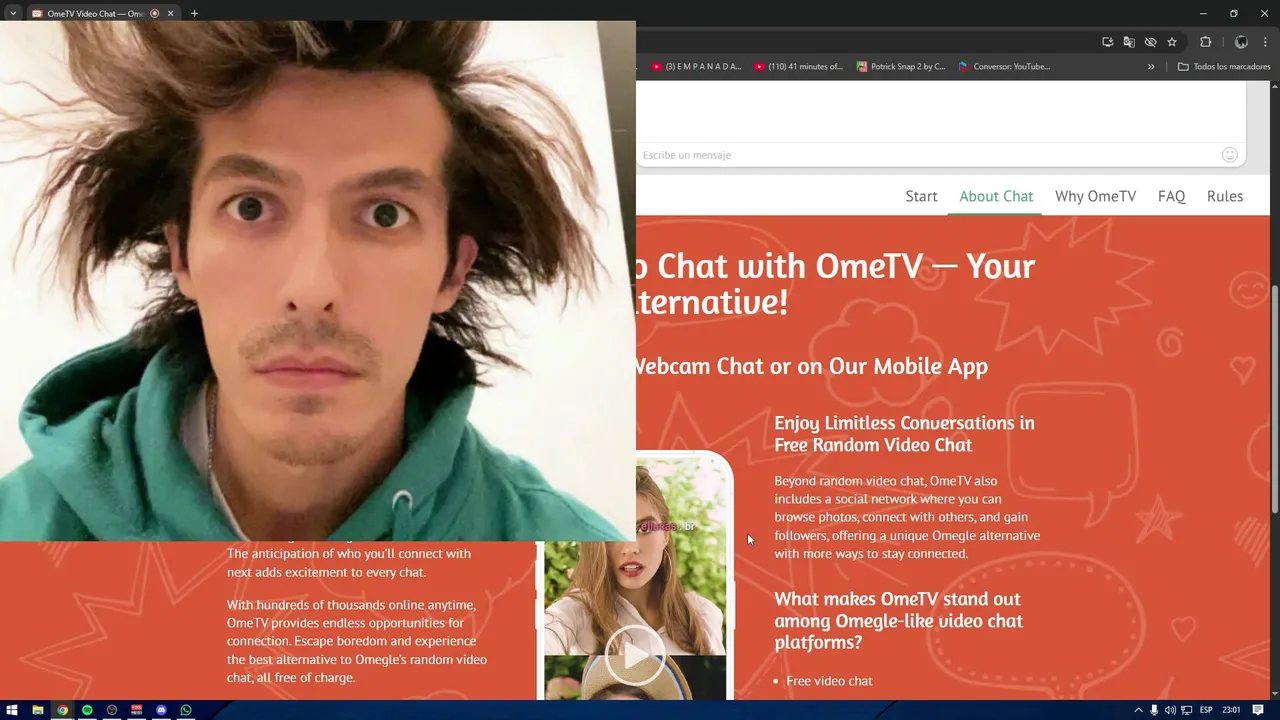Viewport: 1280px width, 720px height.
Task: Go to the Start section
Action: tap(921, 196)
